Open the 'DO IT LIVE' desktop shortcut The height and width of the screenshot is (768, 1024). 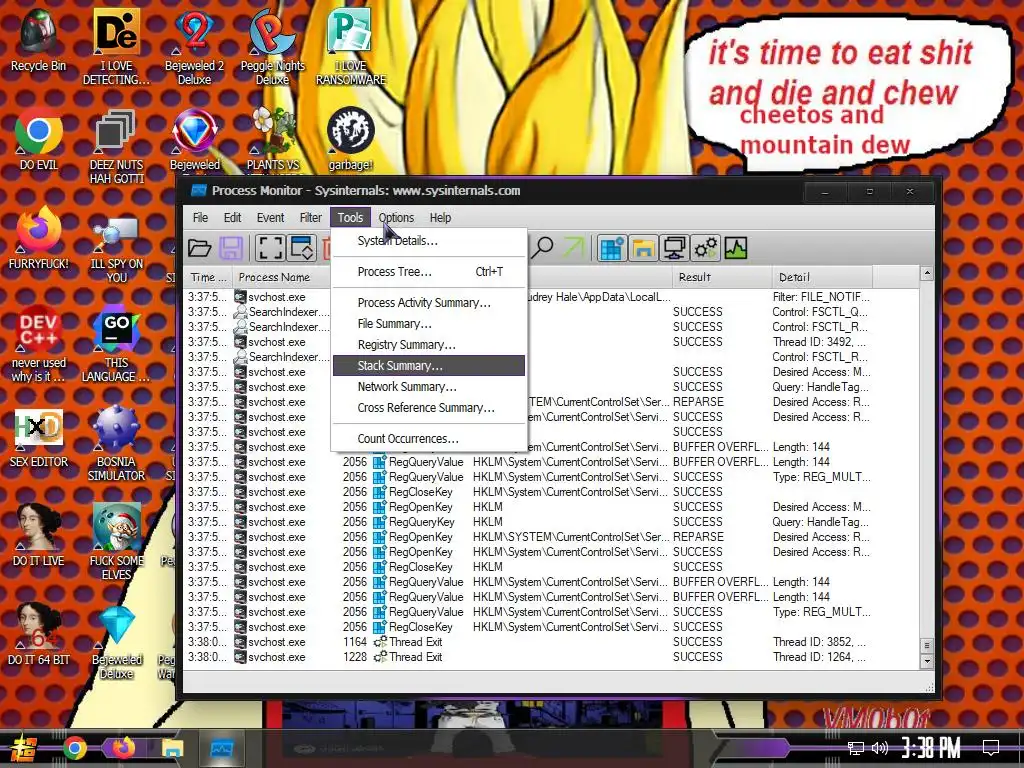39,536
